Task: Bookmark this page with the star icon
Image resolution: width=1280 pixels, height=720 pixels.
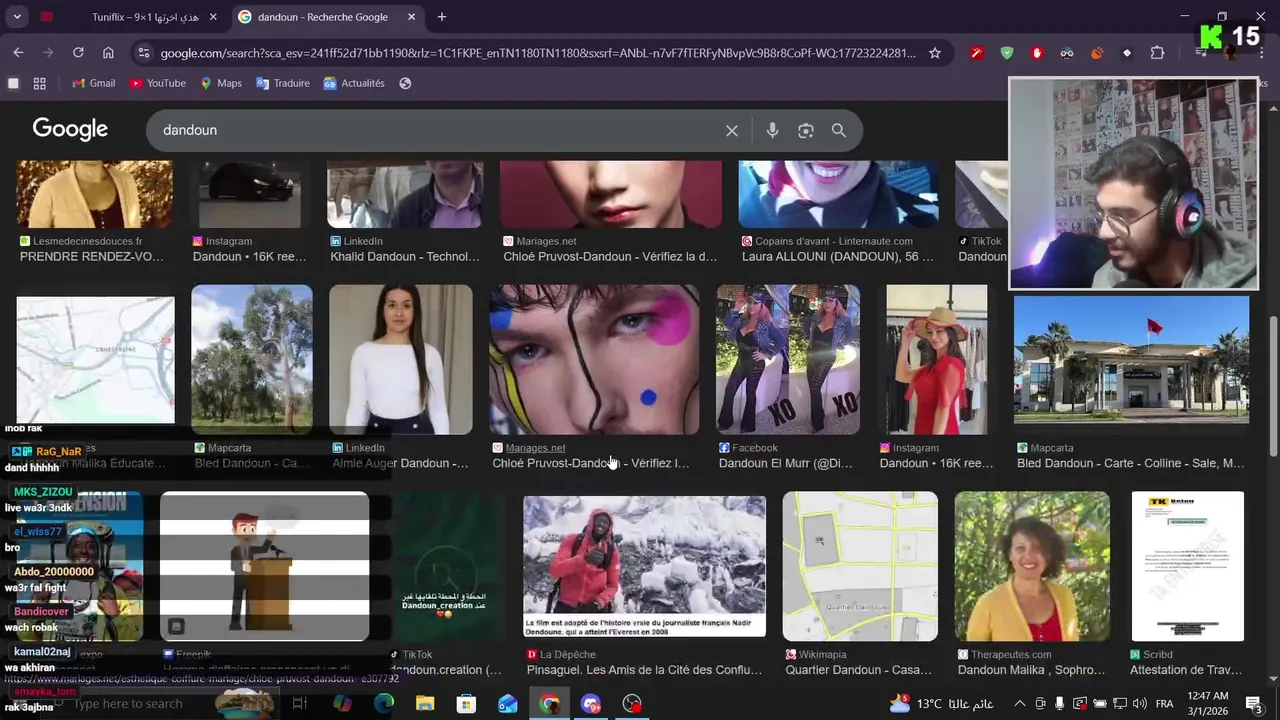Action: point(935,53)
